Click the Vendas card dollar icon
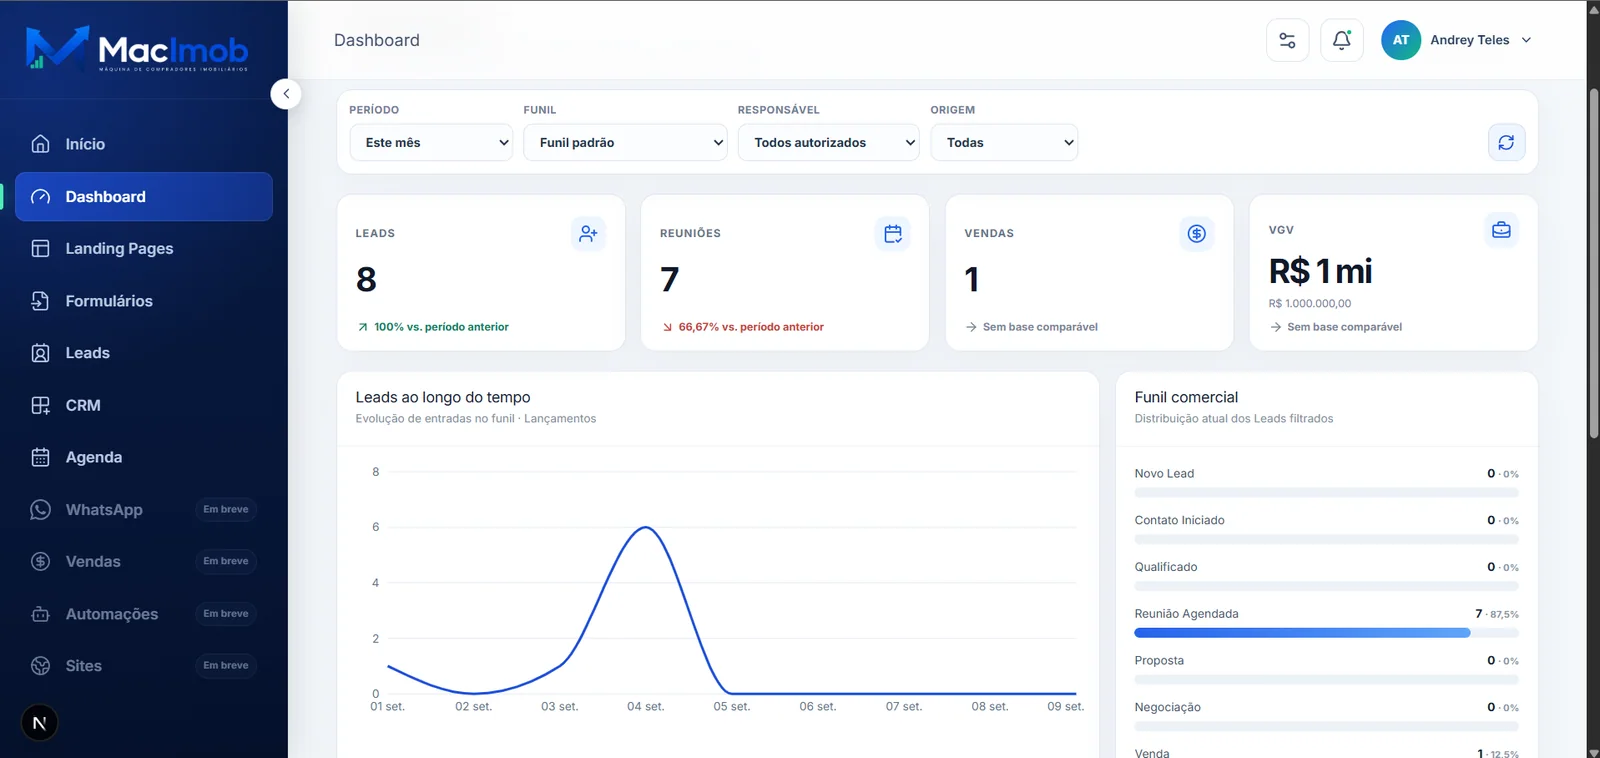Viewport: 1600px width, 758px height. click(x=1197, y=234)
